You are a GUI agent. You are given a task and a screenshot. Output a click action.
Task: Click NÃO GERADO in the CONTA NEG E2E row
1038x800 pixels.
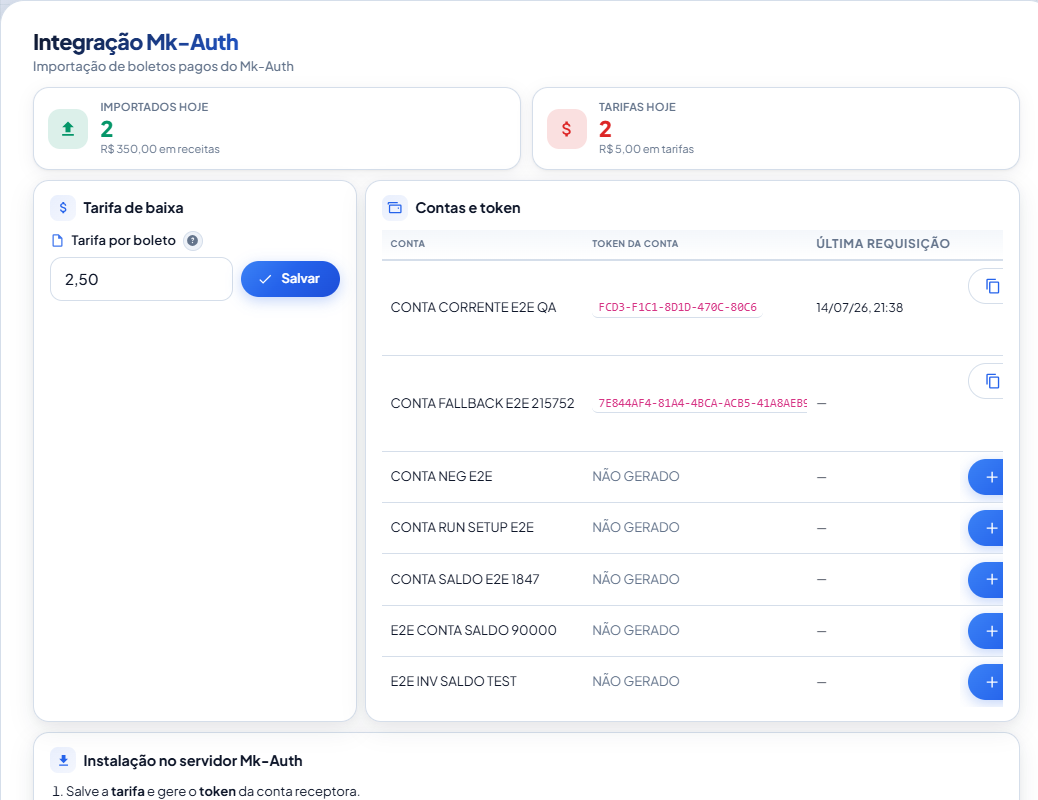click(x=636, y=477)
